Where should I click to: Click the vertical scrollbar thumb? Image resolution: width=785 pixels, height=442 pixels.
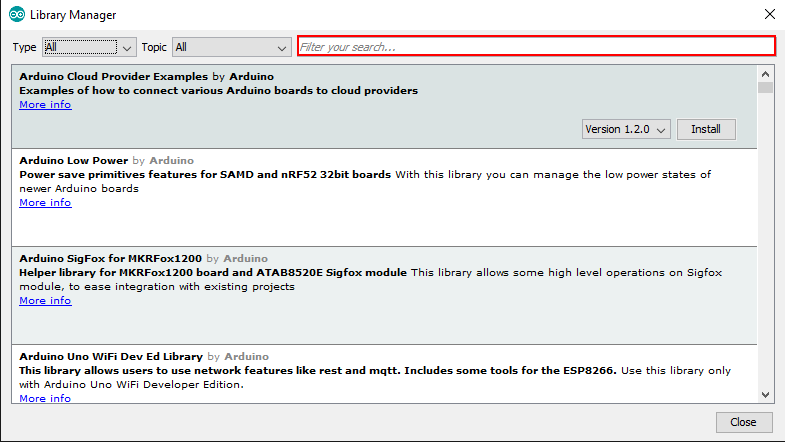(x=765, y=88)
